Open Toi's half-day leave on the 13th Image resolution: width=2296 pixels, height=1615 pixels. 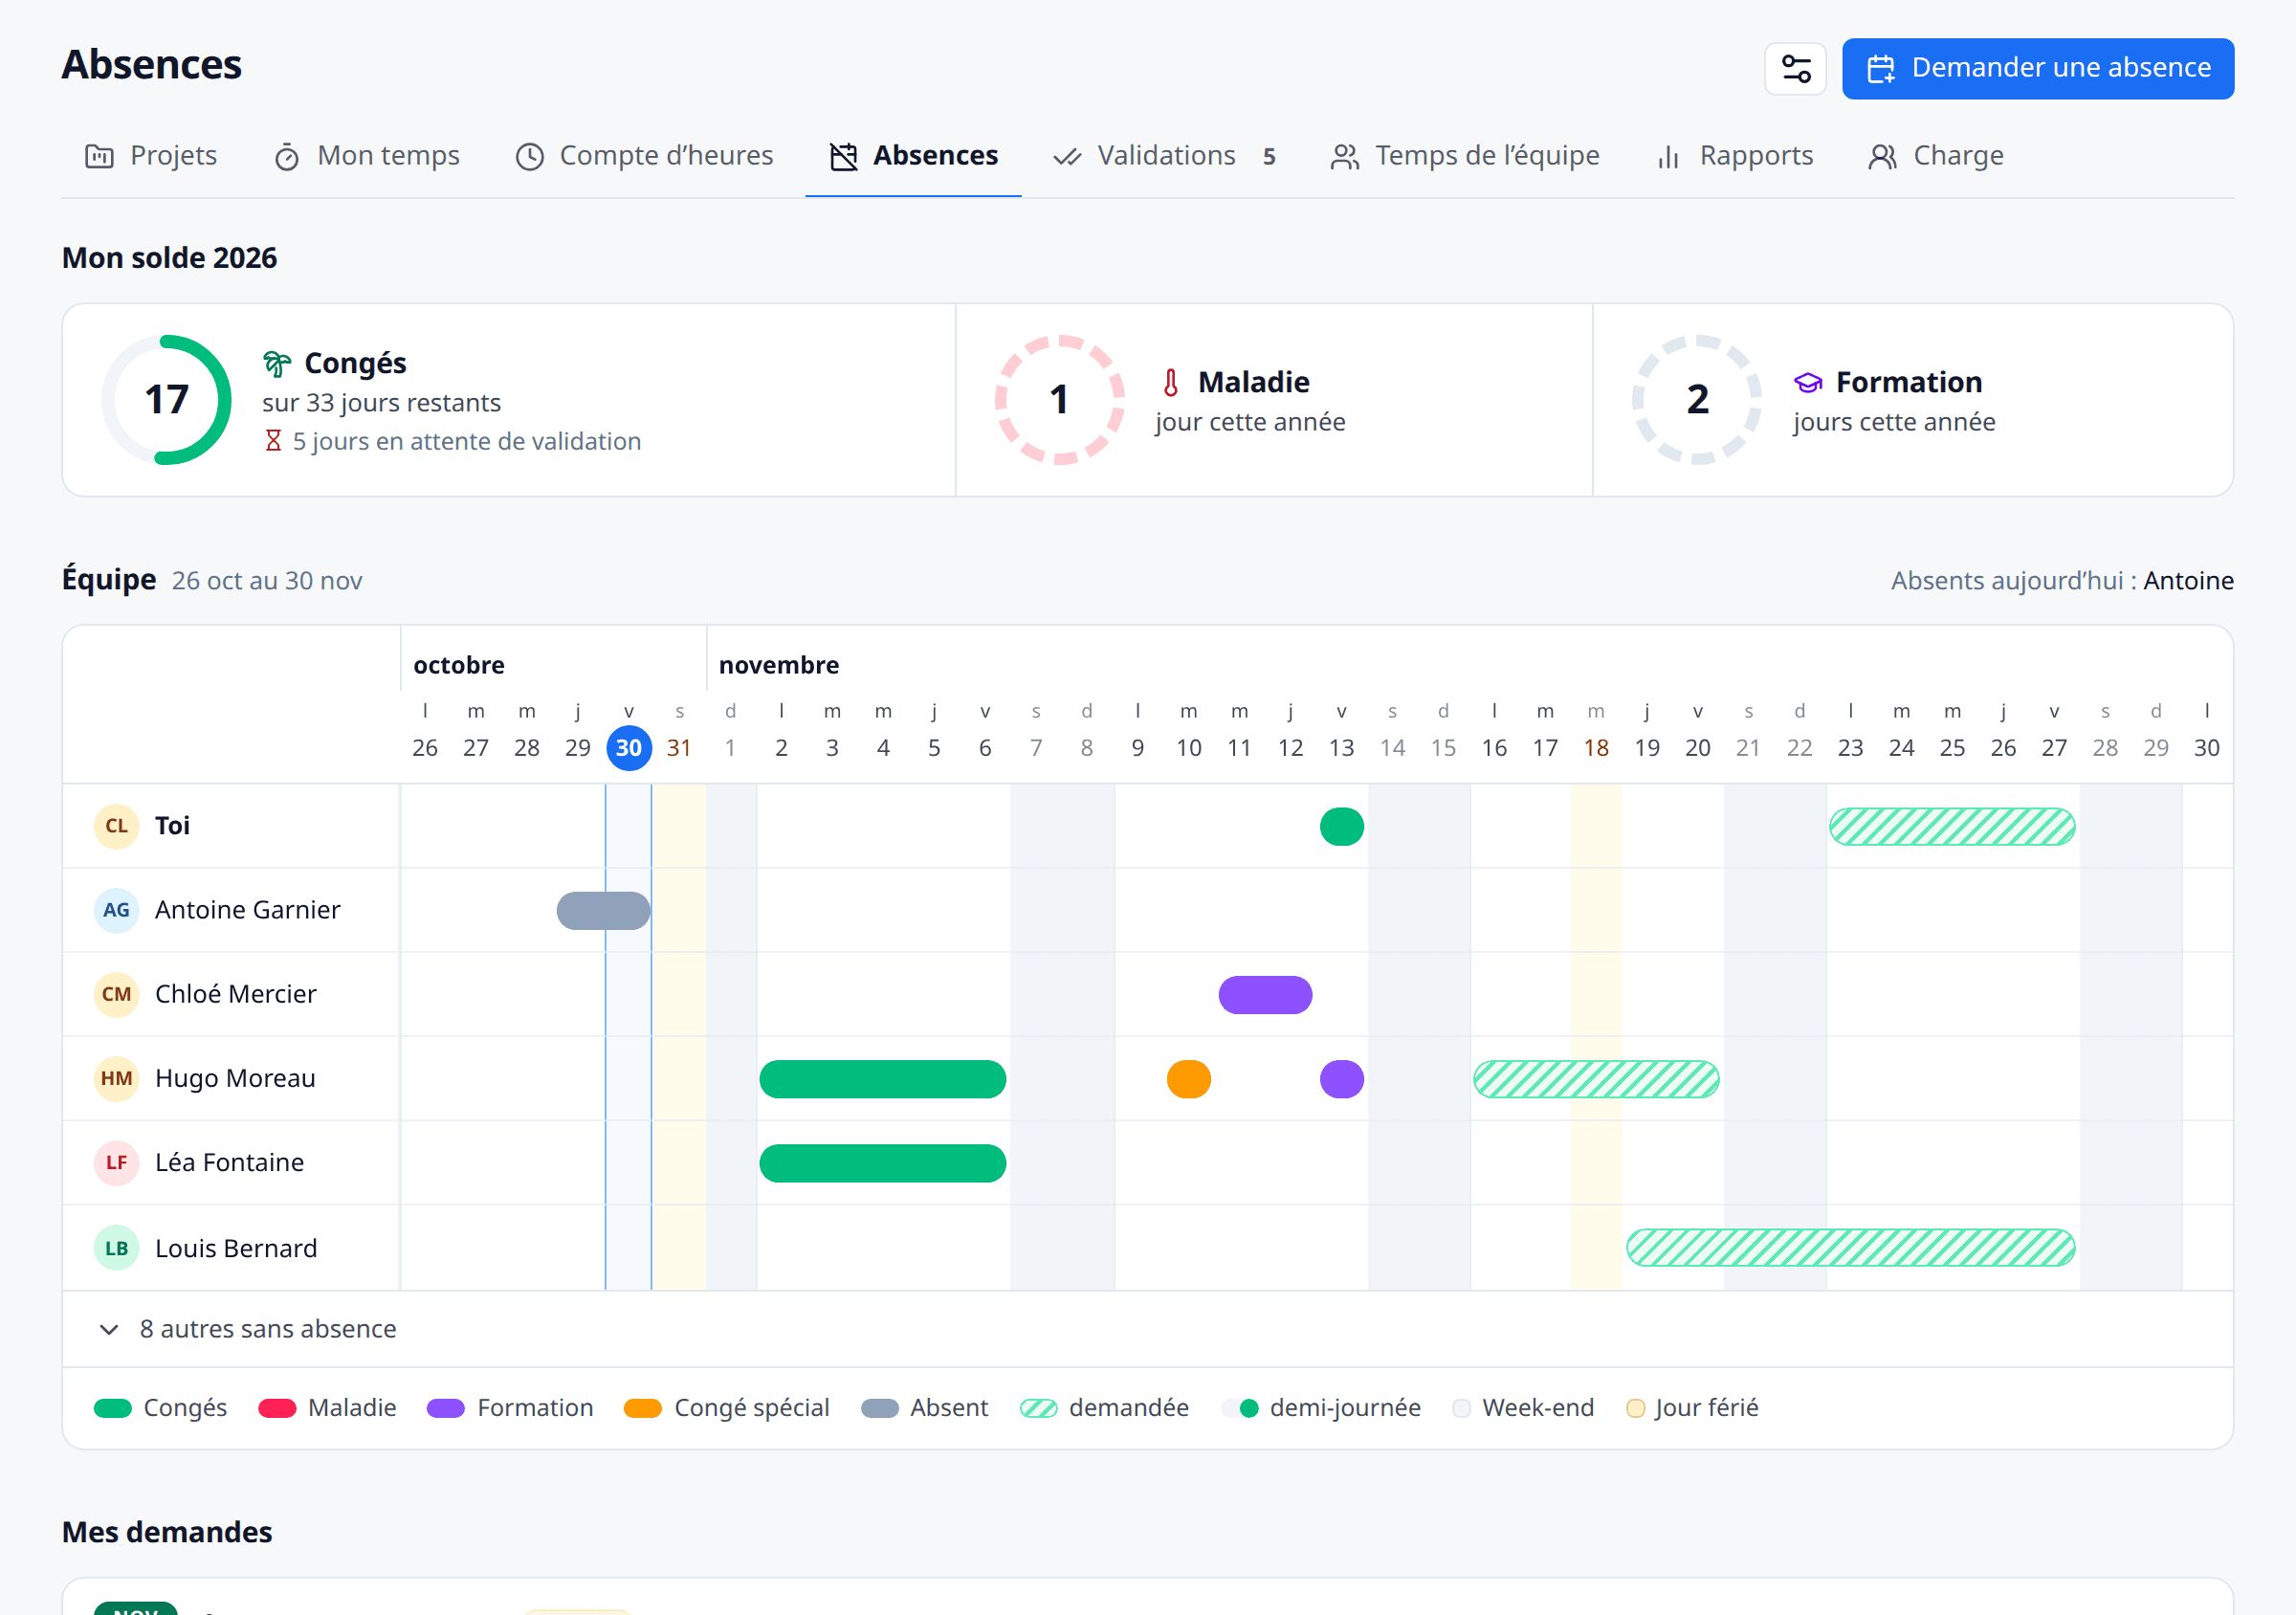pyautogui.click(x=1342, y=827)
